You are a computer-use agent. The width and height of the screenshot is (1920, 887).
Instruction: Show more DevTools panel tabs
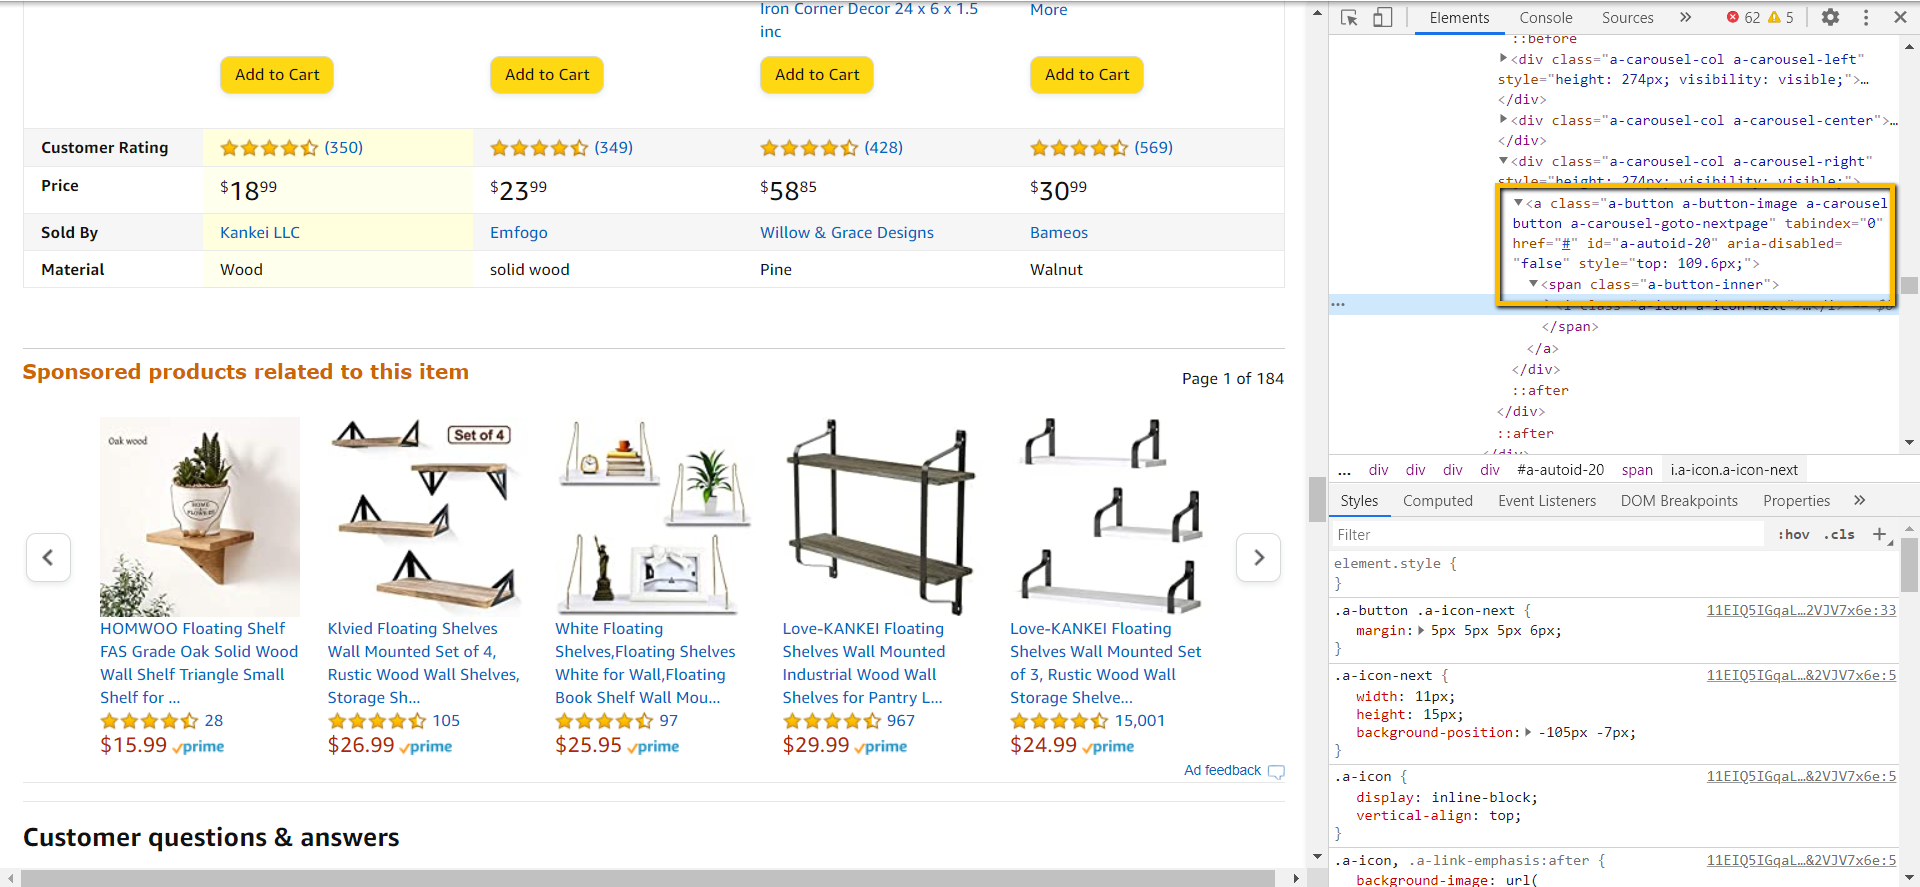point(1686,17)
